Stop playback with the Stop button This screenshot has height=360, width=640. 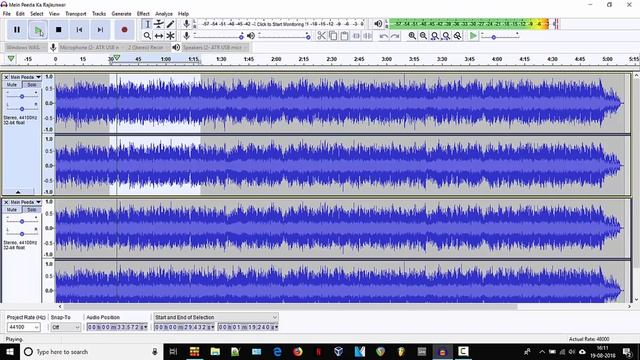tap(58, 30)
